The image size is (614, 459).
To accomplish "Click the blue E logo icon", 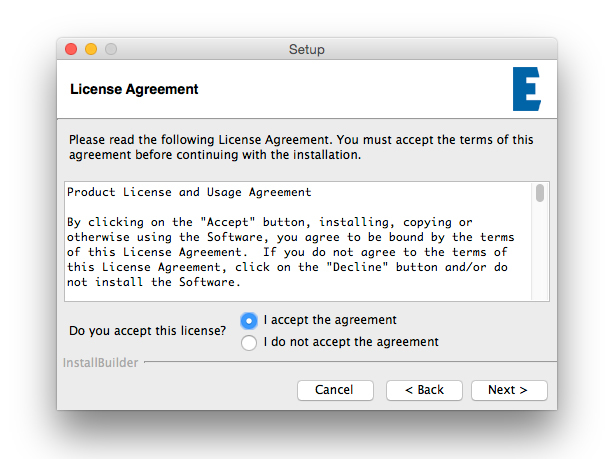I will (526, 90).
